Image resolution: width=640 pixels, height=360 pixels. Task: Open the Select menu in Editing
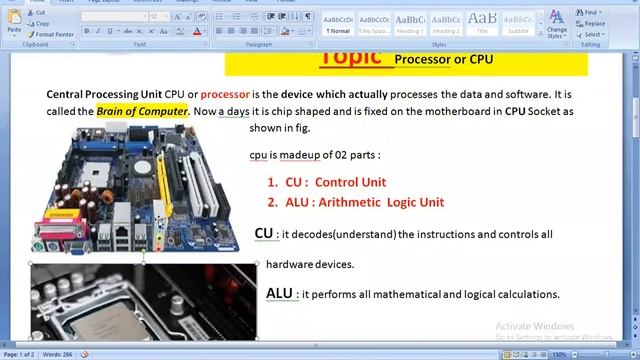pos(591,35)
